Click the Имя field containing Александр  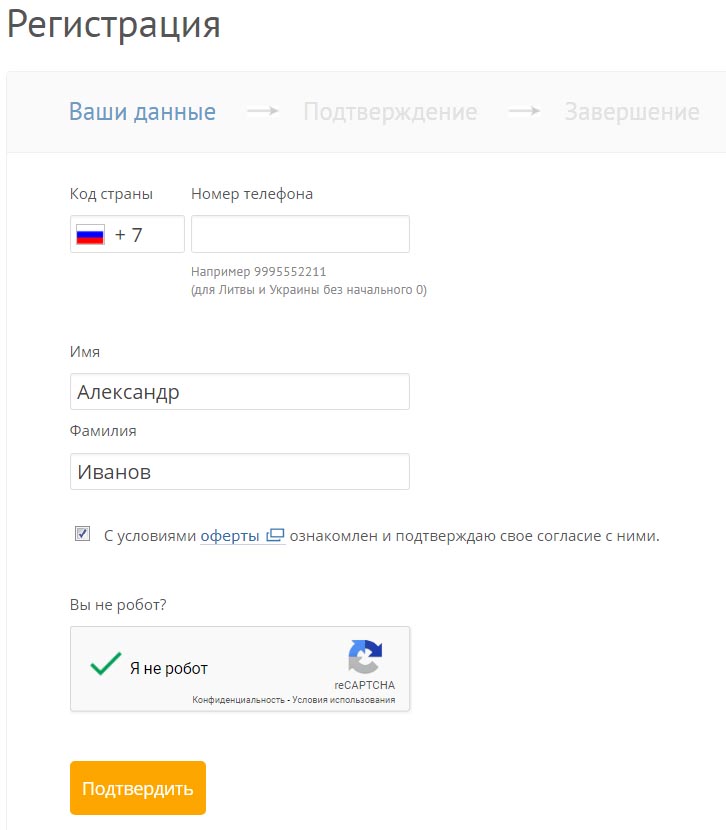(x=240, y=392)
